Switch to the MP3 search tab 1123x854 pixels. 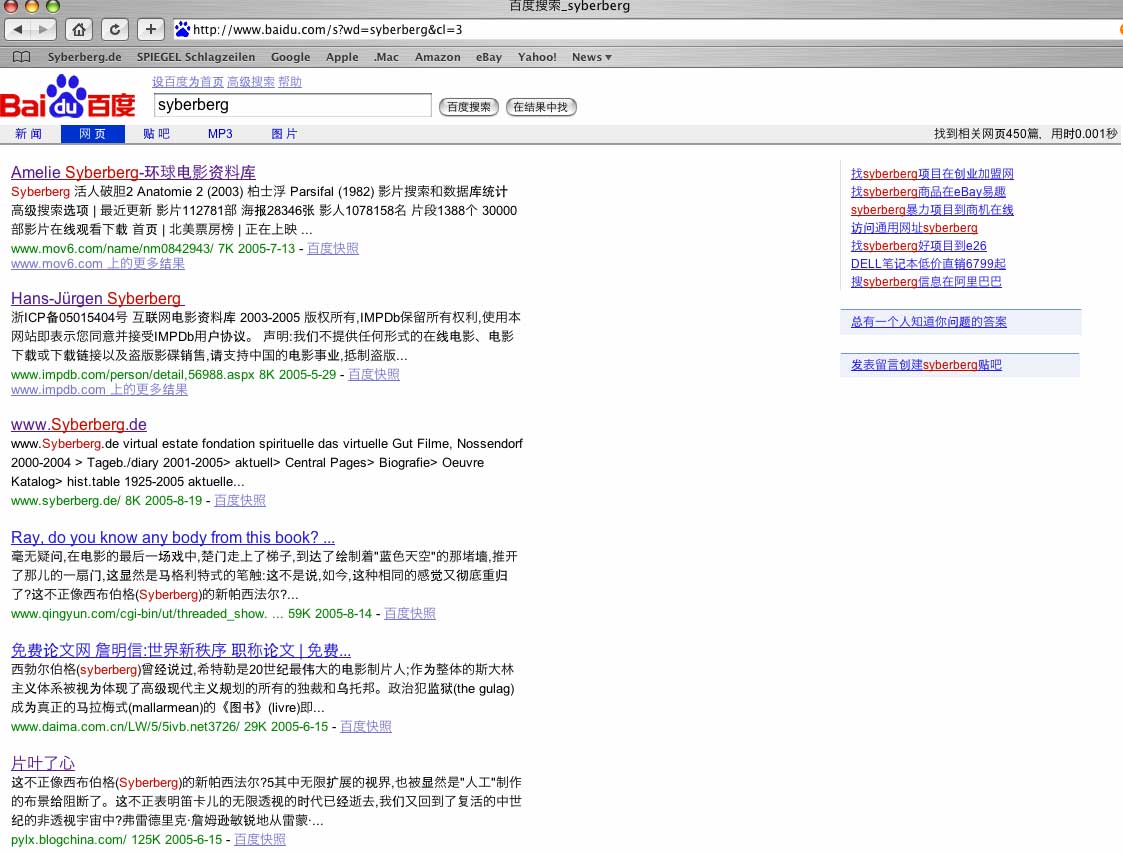220,134
